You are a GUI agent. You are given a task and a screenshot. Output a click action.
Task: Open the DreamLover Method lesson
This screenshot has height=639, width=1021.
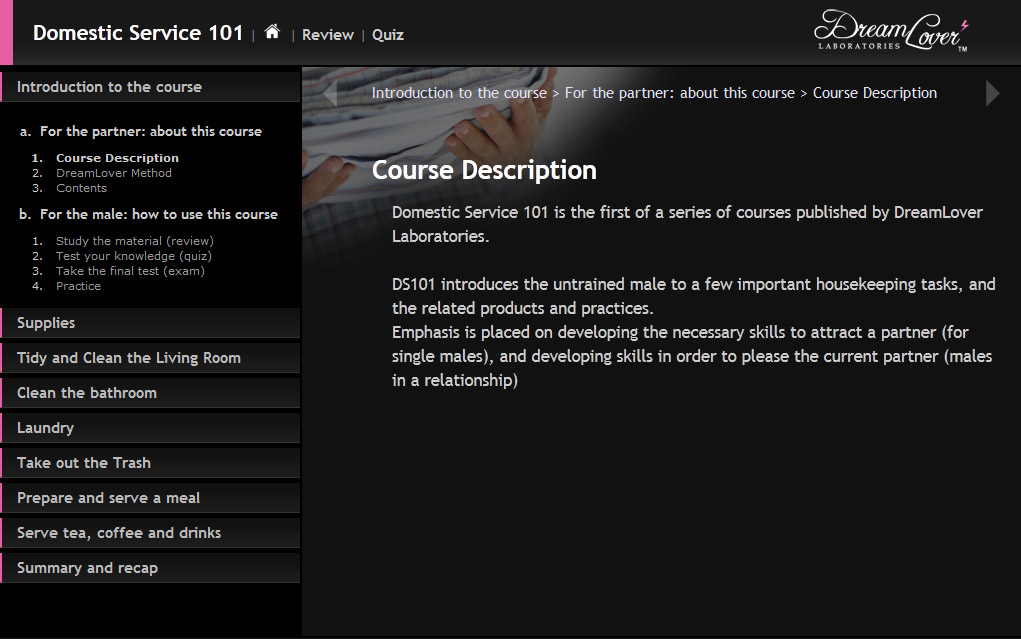[114, 173]
